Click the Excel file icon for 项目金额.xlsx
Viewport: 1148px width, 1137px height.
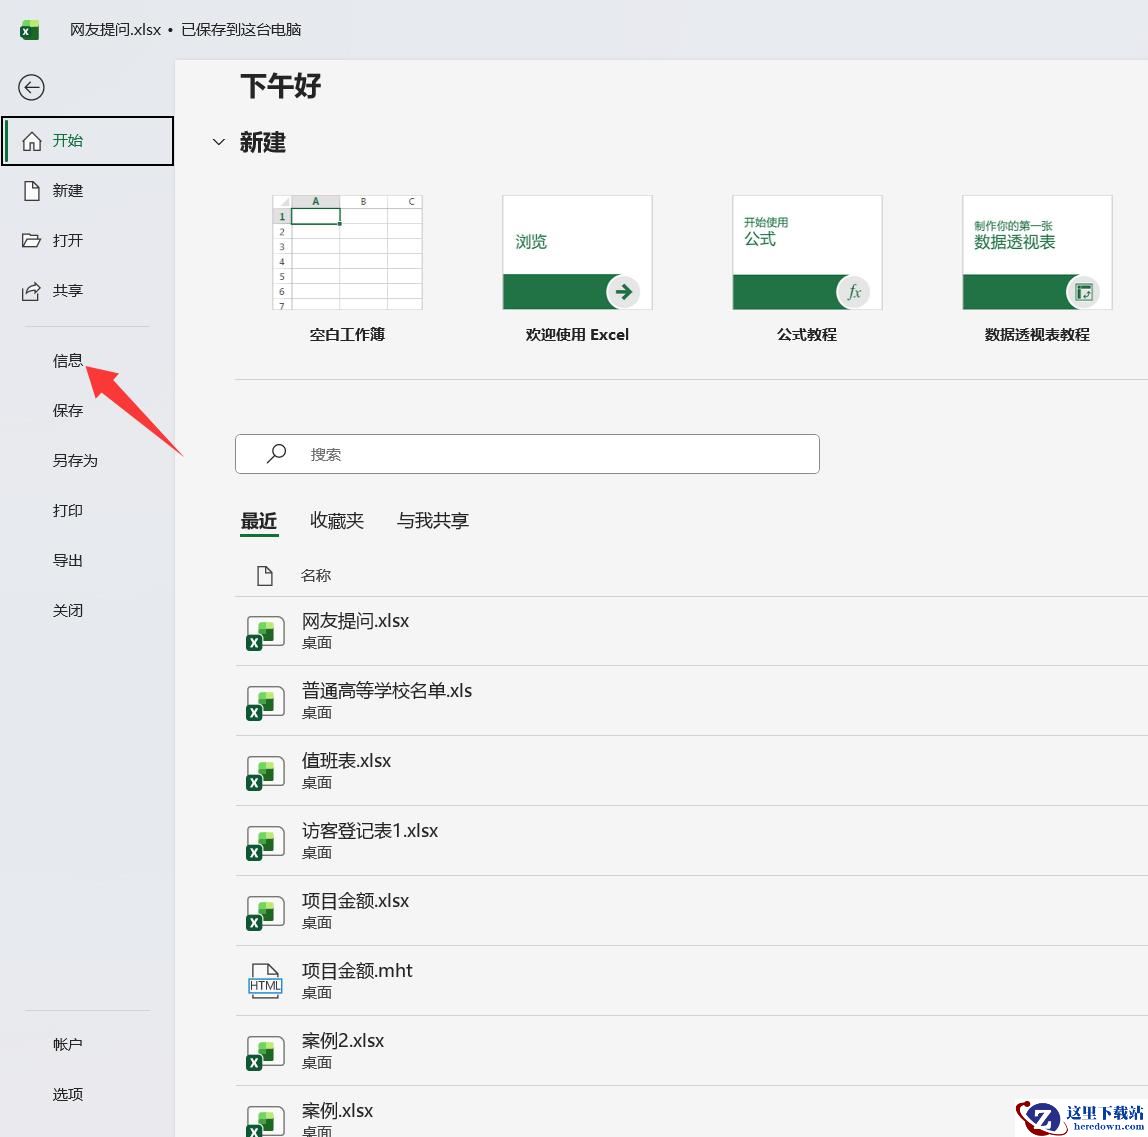[x=265, y=913]
